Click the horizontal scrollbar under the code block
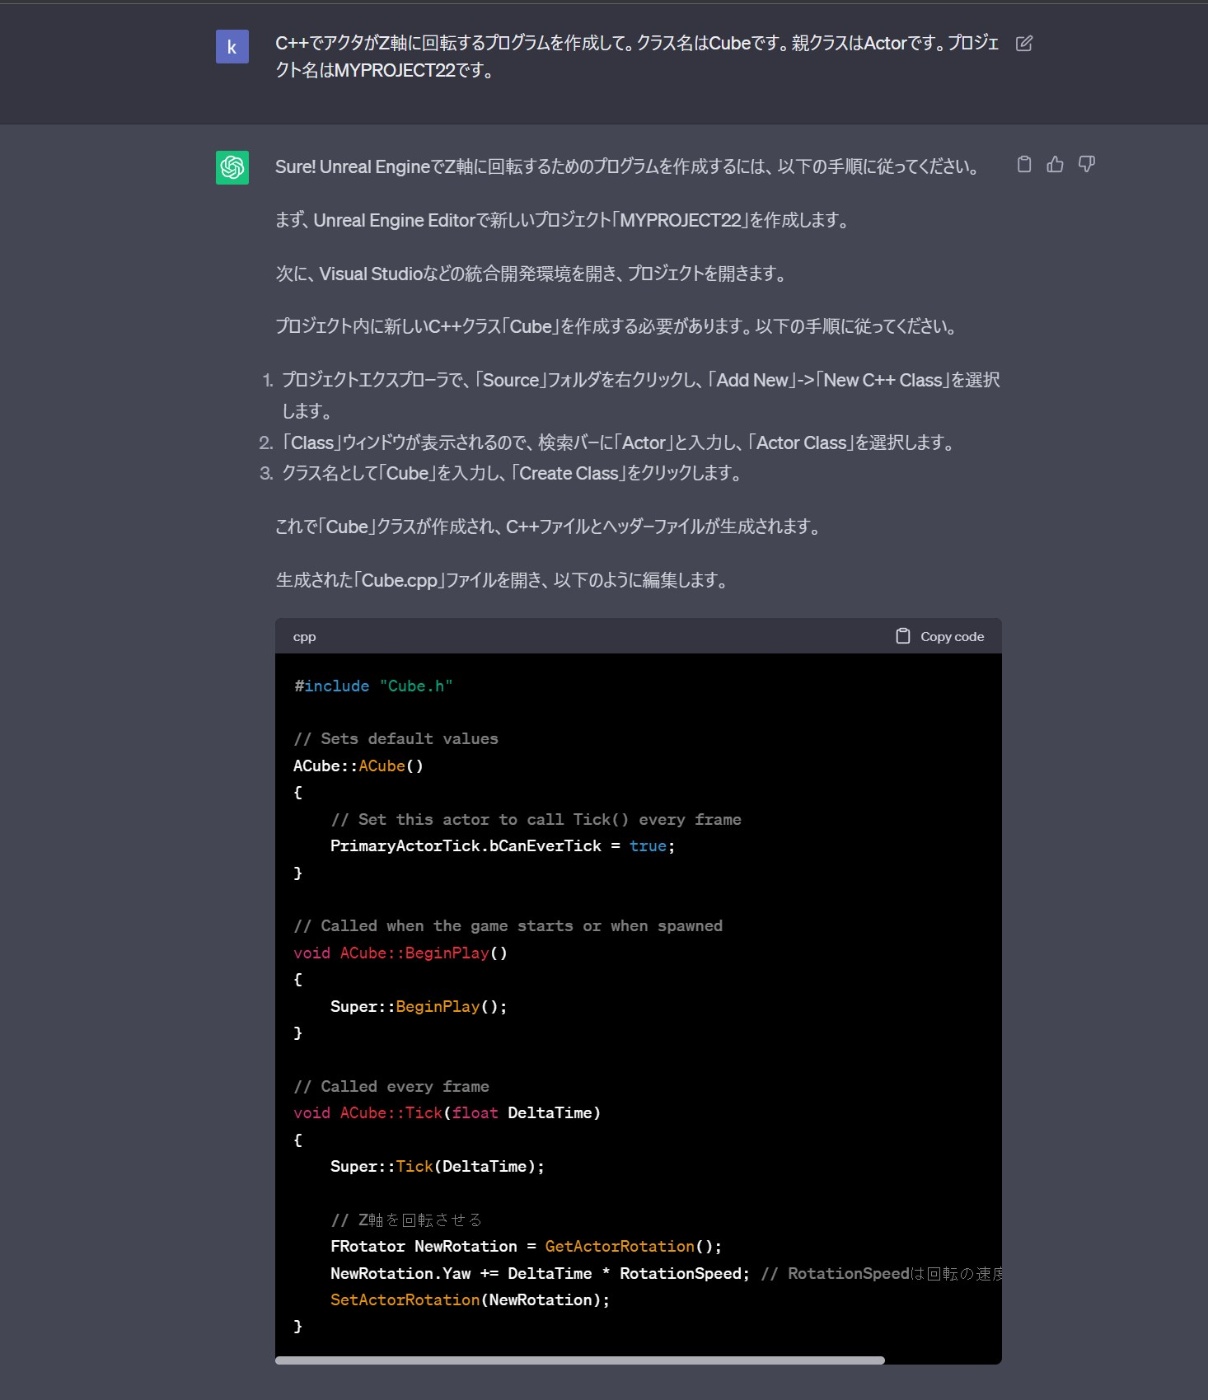The image size is (1208, 1400). point(580,1360)
